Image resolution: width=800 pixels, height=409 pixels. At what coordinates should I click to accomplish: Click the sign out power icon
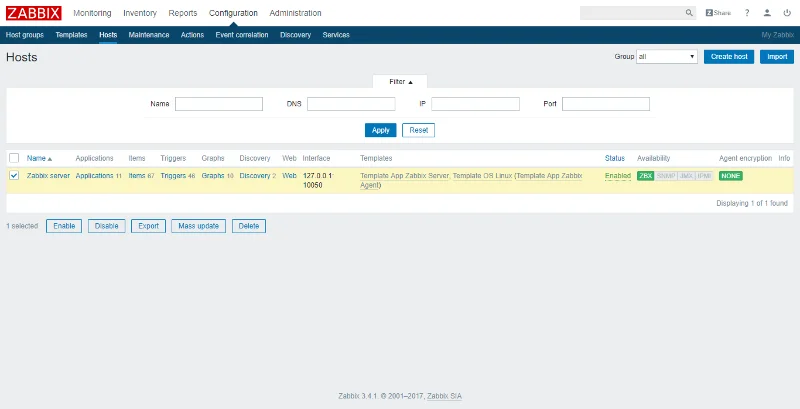(x=787, y=13)
